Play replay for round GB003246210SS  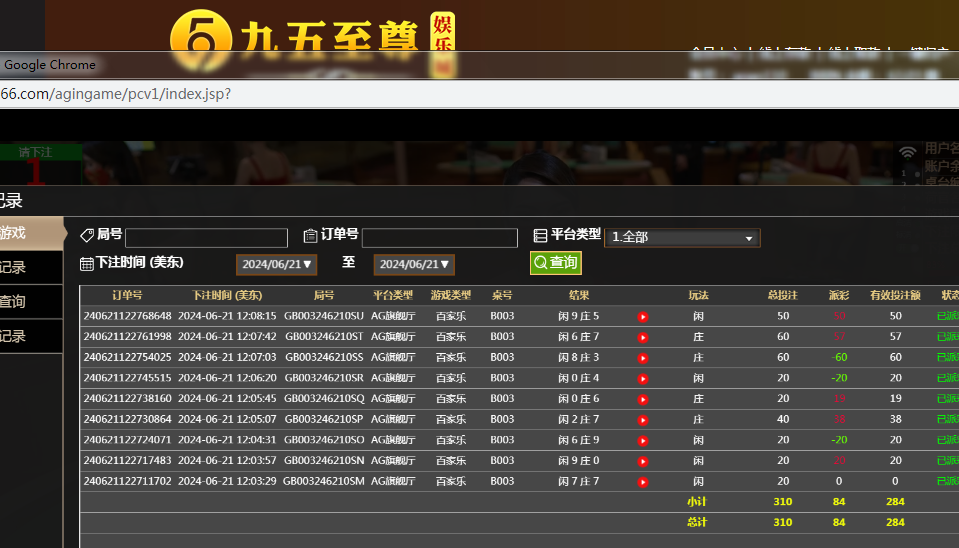click(643, 358)
